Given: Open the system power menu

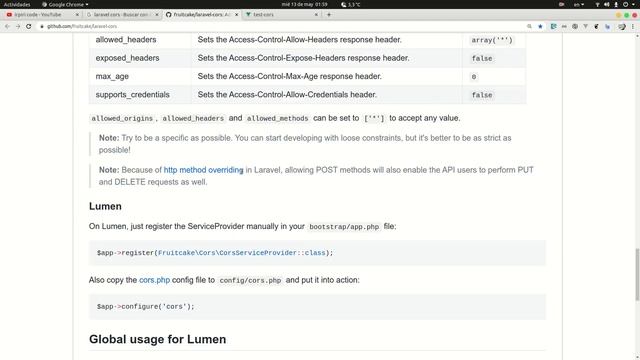Looking at the screenshot, I should click(x=629, y=4).
